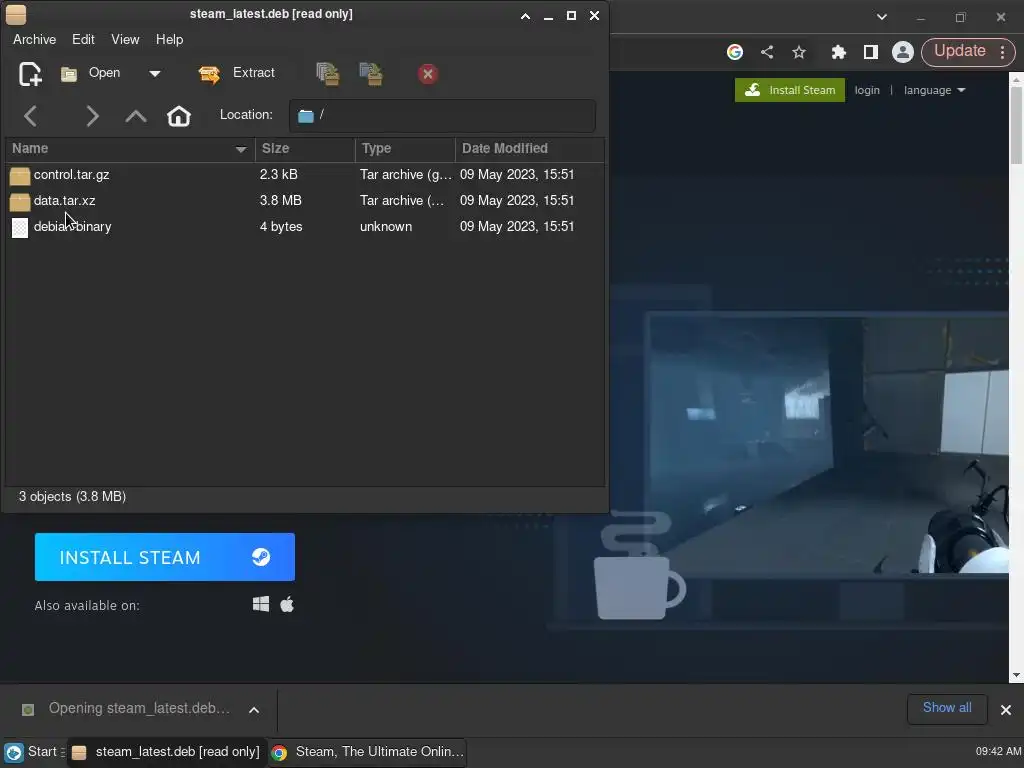Click the taskbar clock showing 09:42 AM
This screenshot has width=1024, height=768.
pos(999,752)
